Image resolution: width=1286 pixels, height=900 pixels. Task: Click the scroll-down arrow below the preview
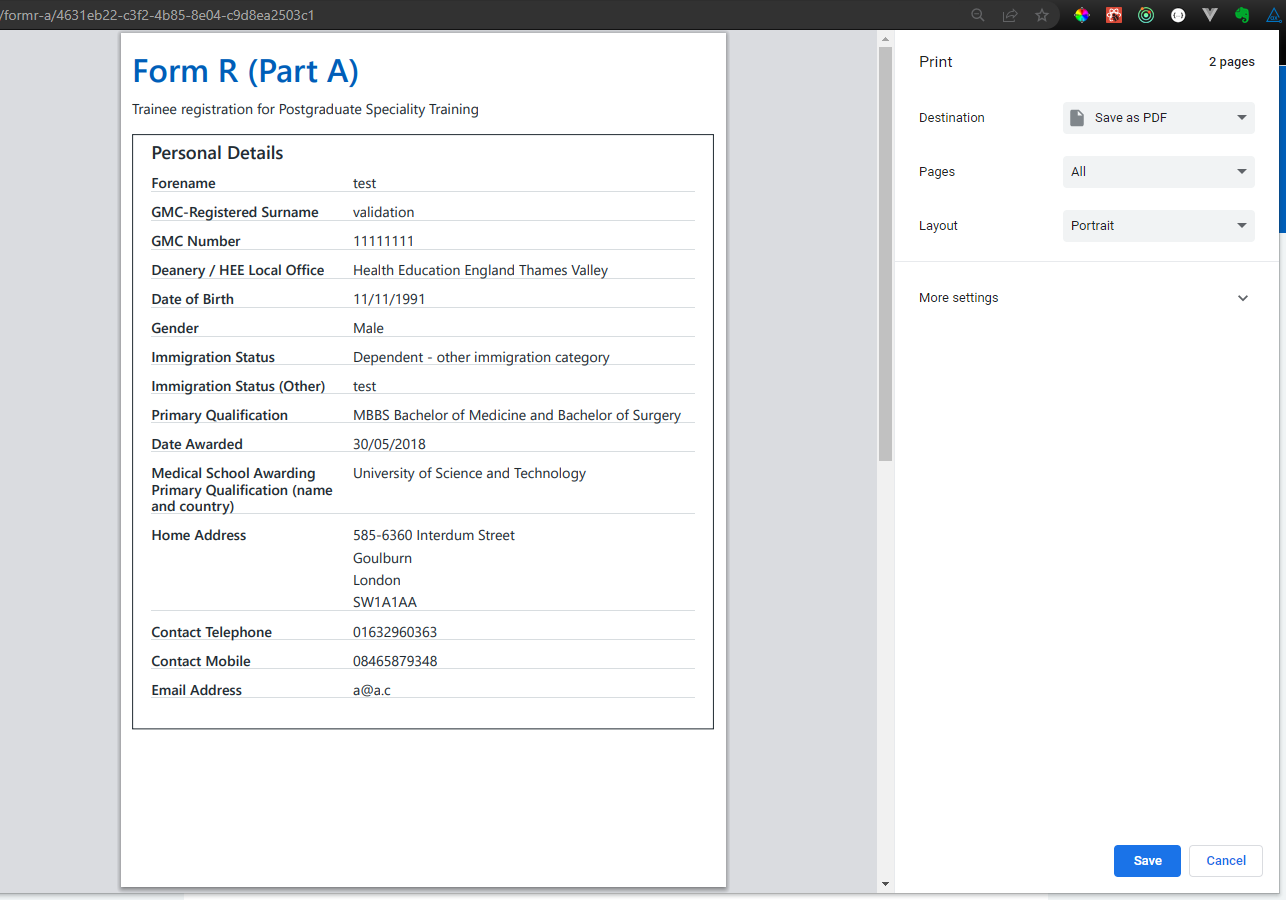coord(884,884)
